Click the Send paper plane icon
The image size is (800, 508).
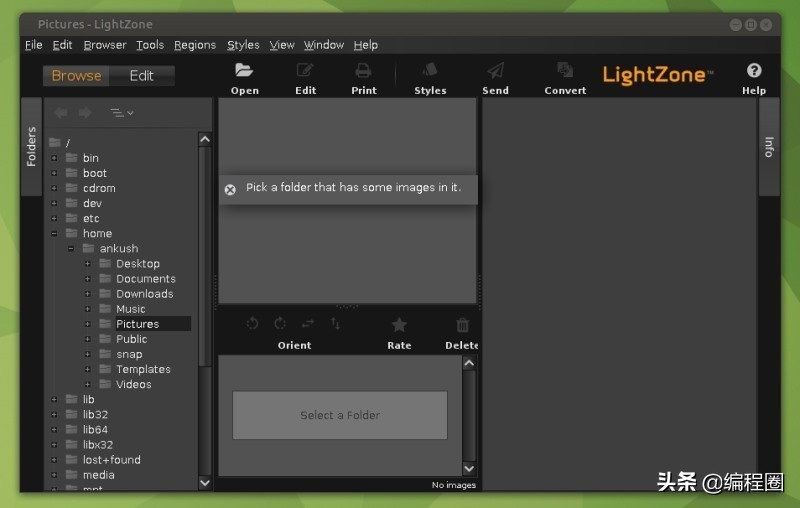click(495, 70)
